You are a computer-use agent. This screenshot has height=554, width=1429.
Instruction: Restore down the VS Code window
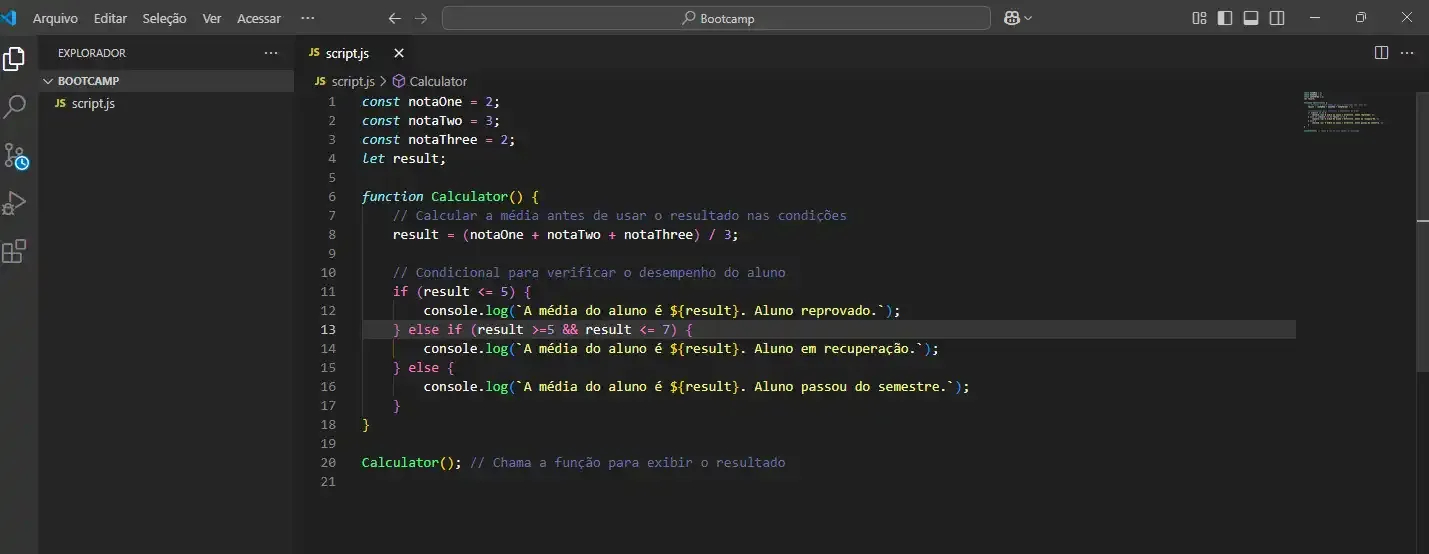click(x=1360, y=18)
